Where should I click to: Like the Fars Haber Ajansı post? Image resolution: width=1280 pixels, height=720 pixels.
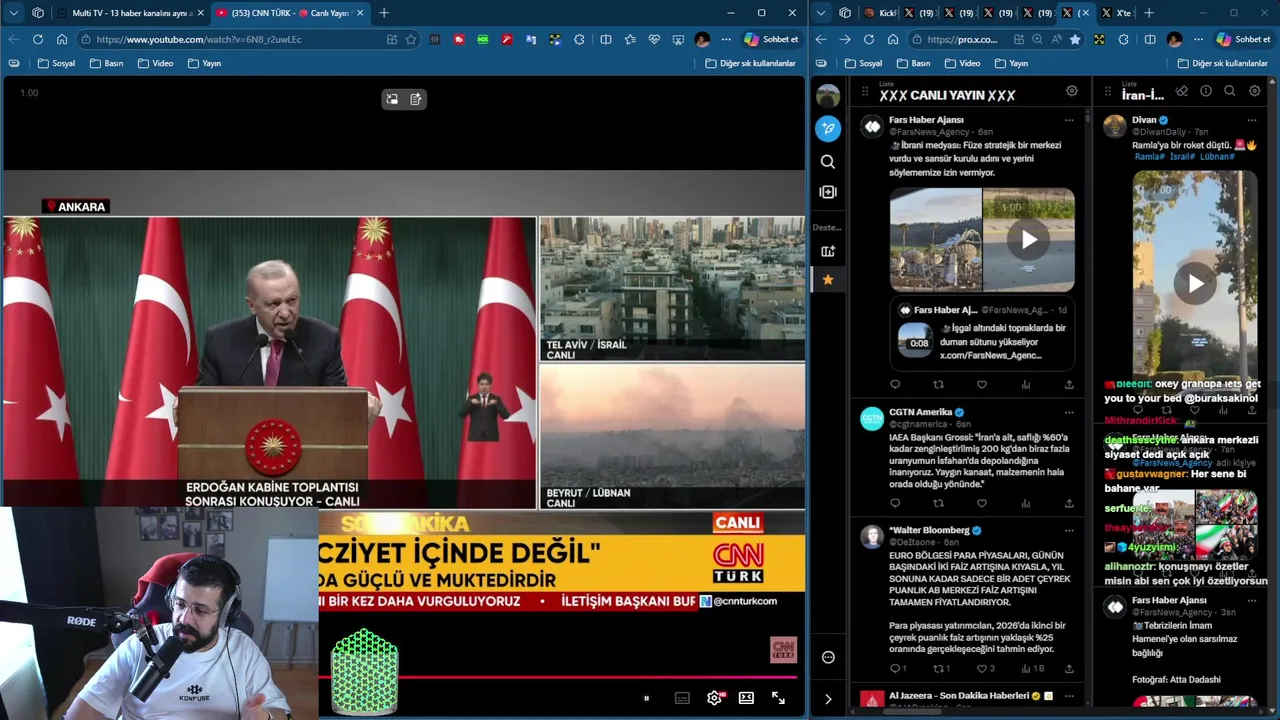click(x=982, y=384)
